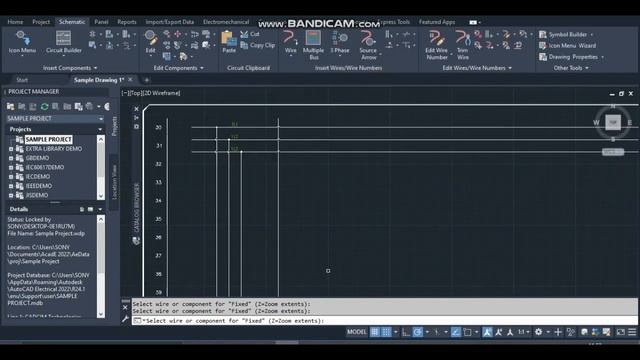This screenshot has height=360, width=640.
Task: Toggle snap mode in status bar
Action: click(386, 332)
